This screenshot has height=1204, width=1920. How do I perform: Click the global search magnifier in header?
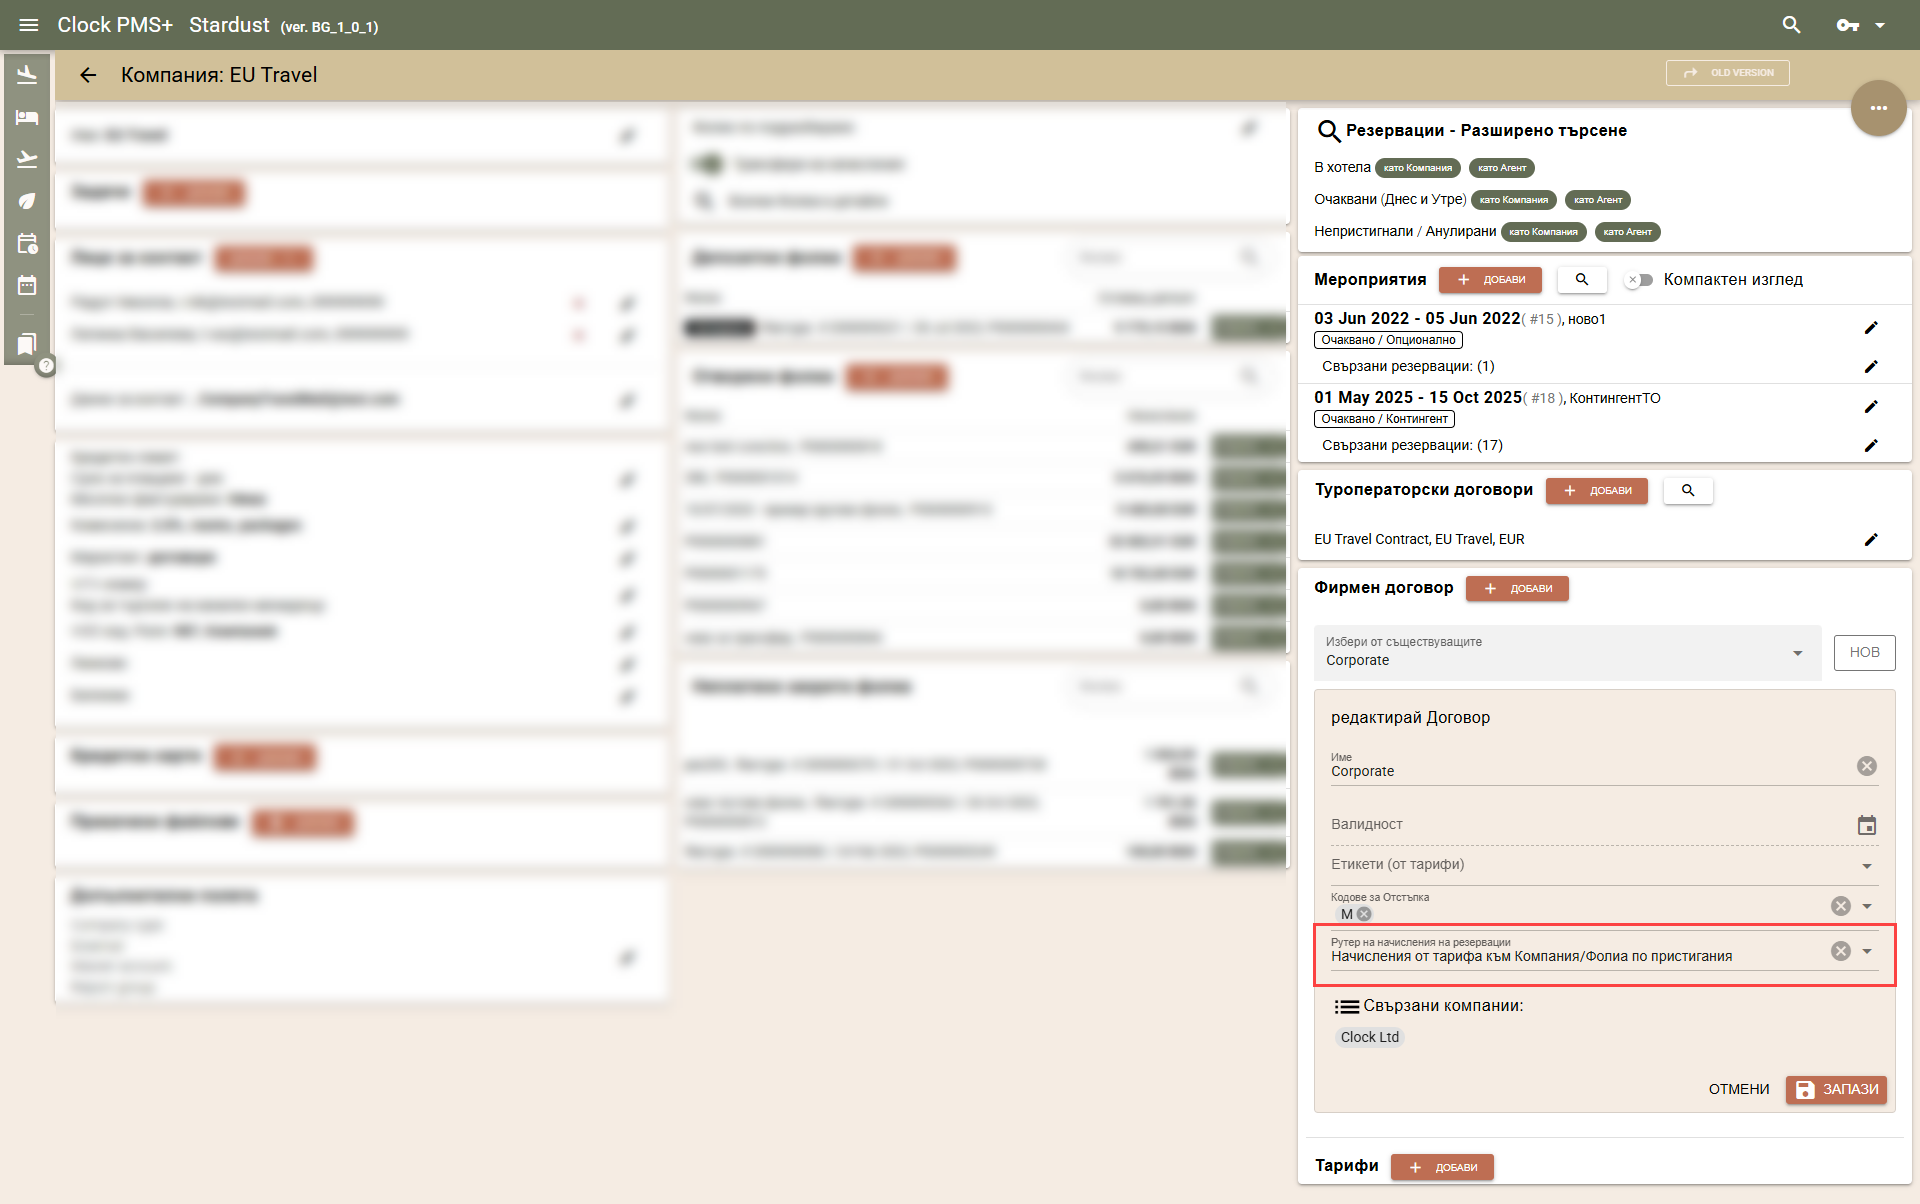tap(1791, 25)
